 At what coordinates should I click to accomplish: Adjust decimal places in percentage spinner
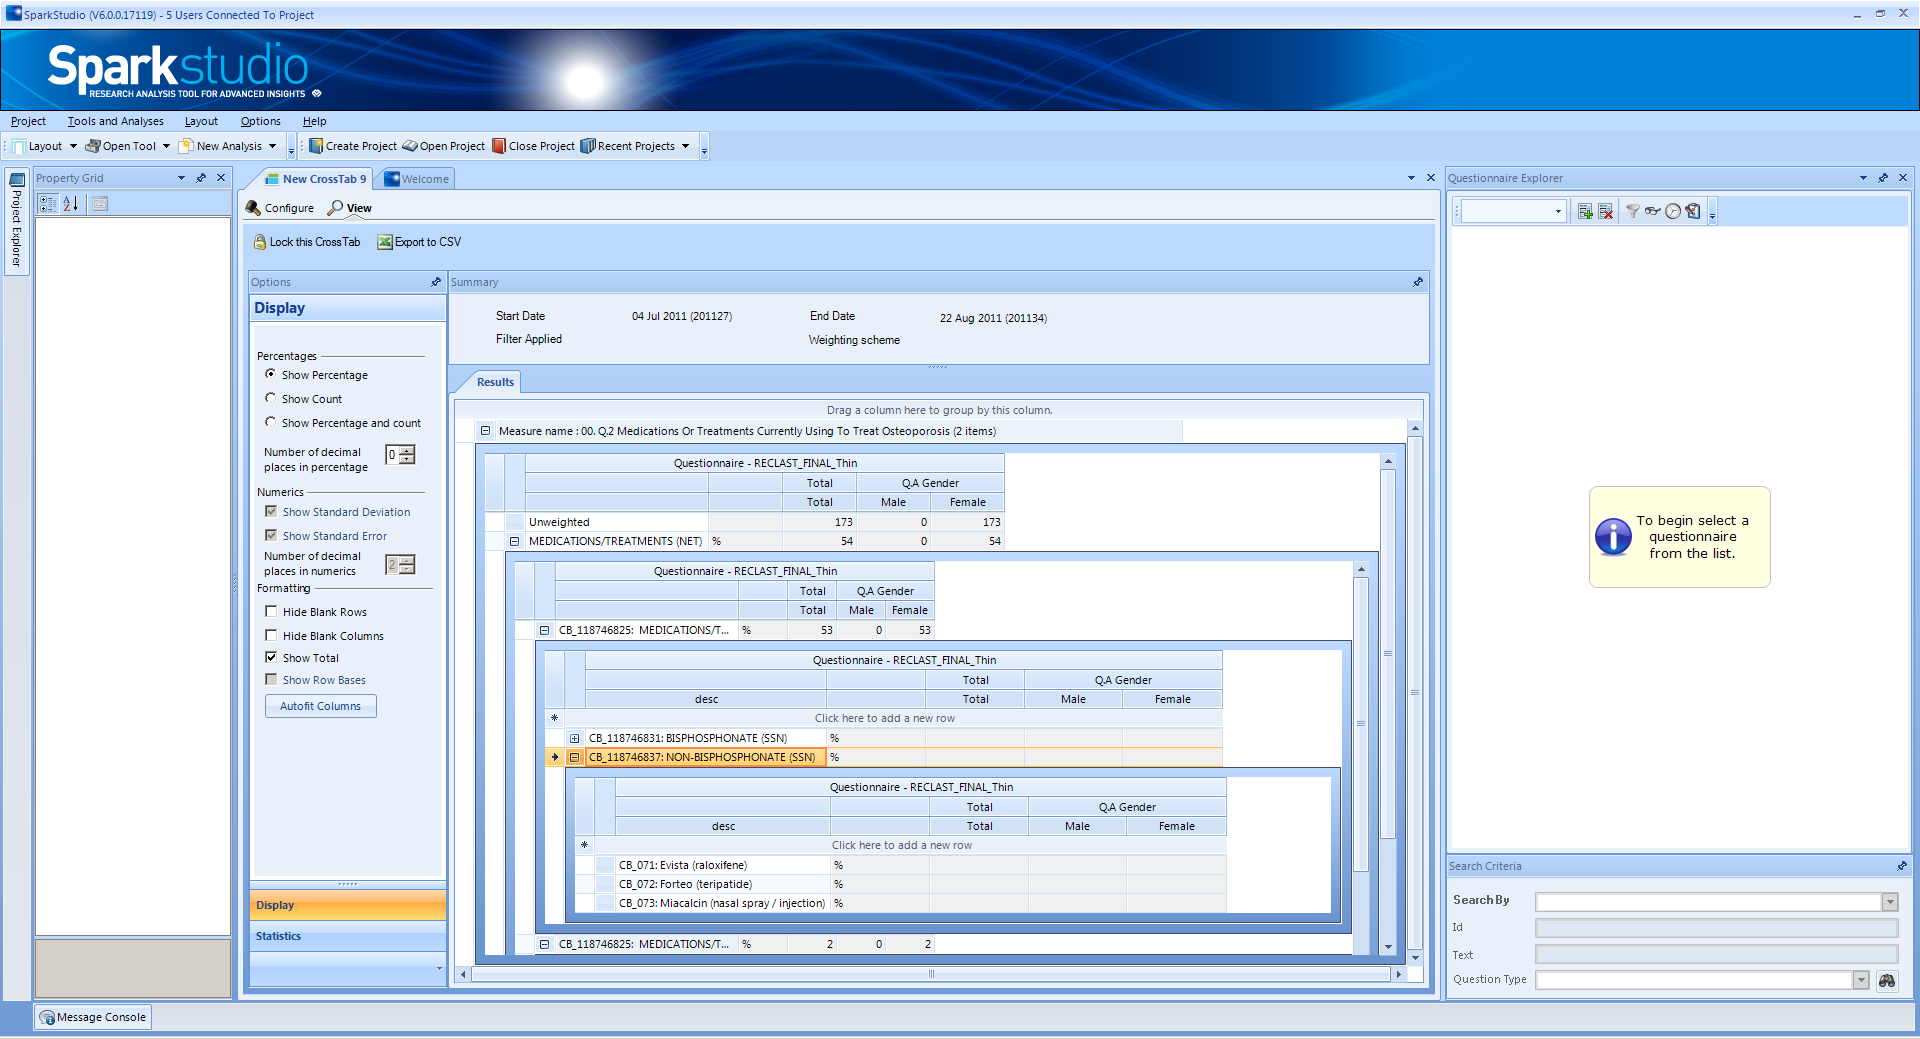click(406, 455)
